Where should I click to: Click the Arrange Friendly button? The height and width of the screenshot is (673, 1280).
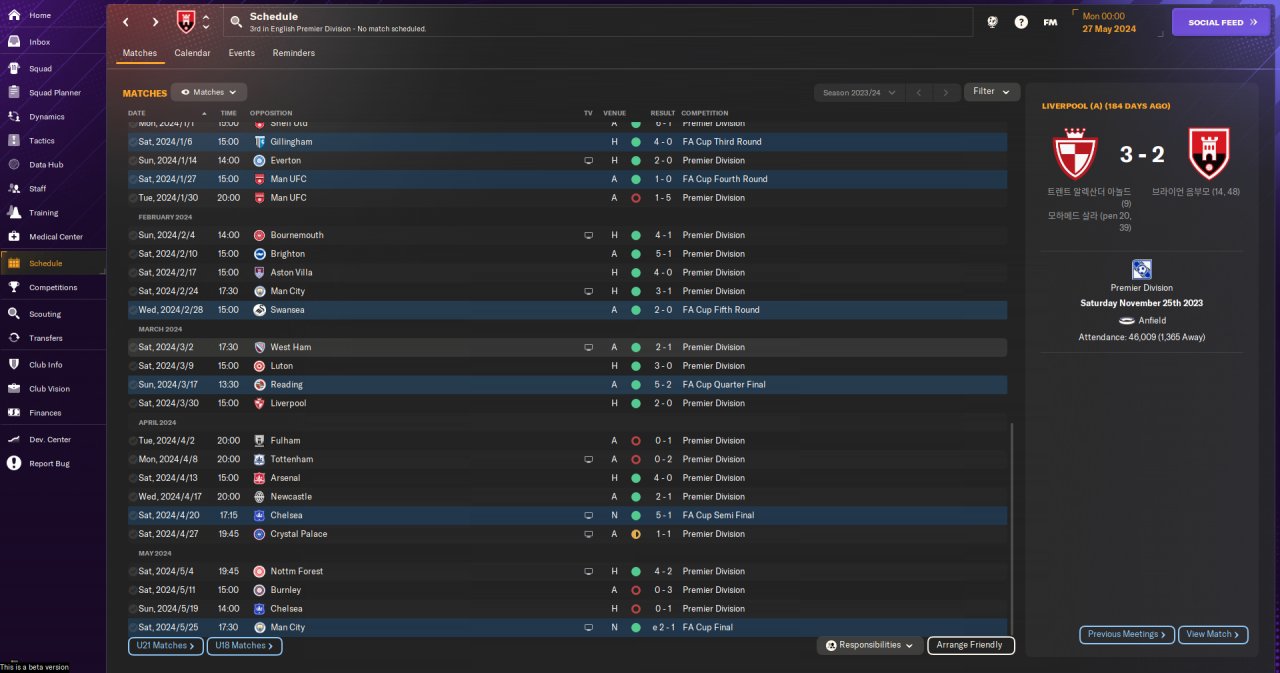(x=971, y=645)
